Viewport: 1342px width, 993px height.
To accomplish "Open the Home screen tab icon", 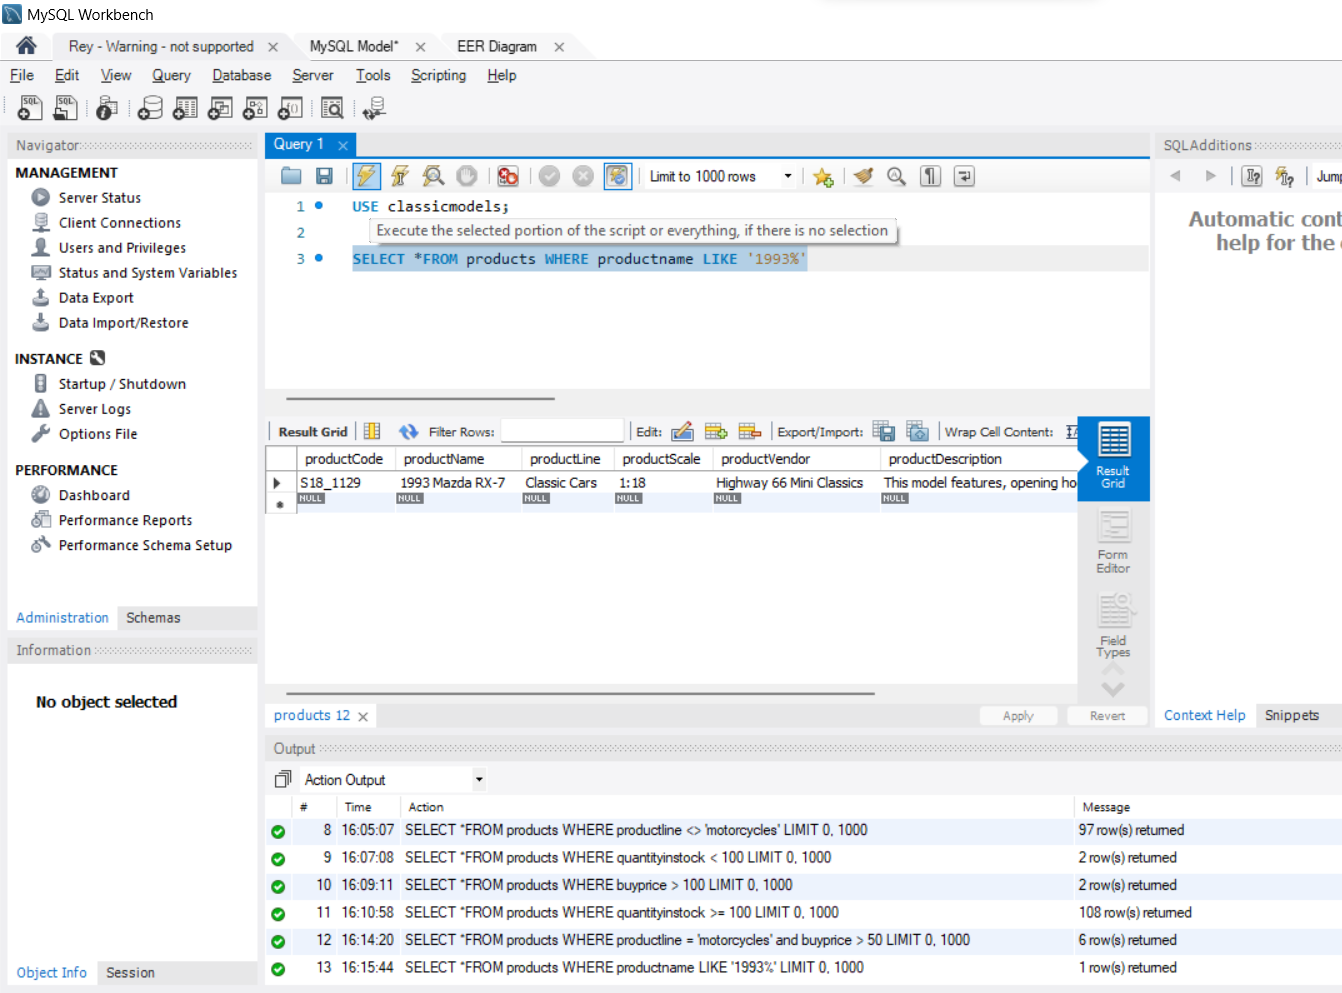I will coord(27,46).
